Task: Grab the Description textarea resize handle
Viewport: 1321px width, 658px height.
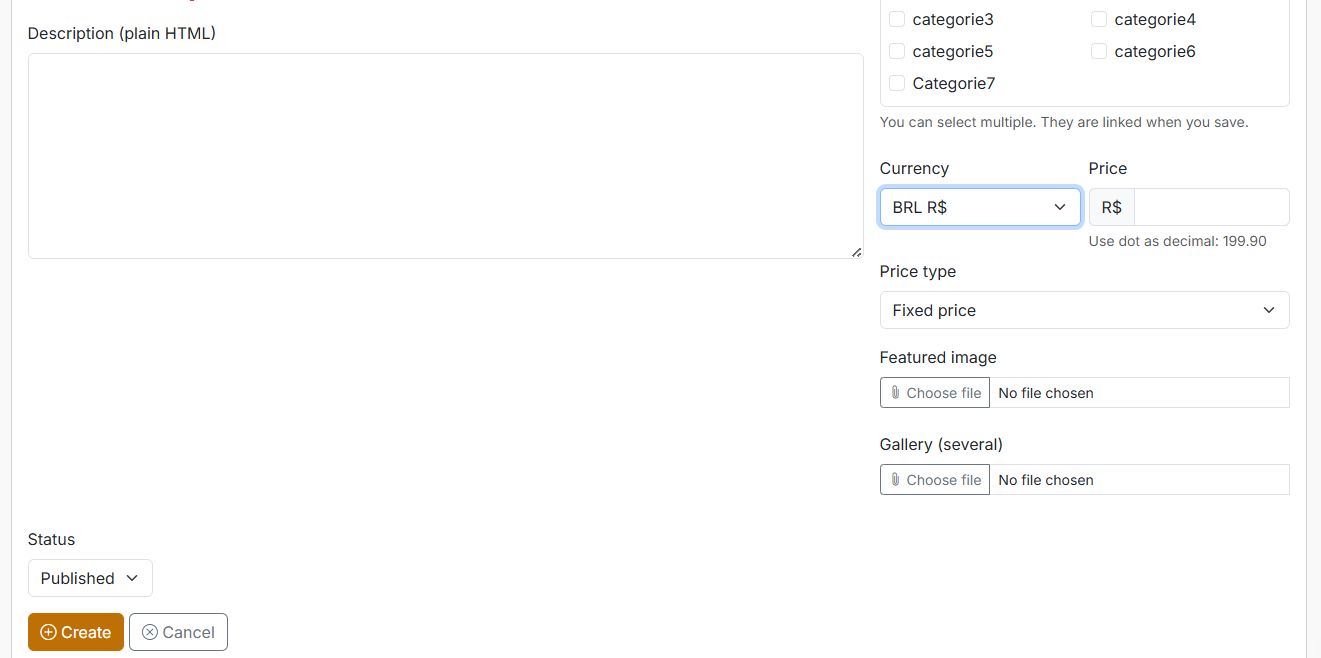Action: click(x=857, y=252)
